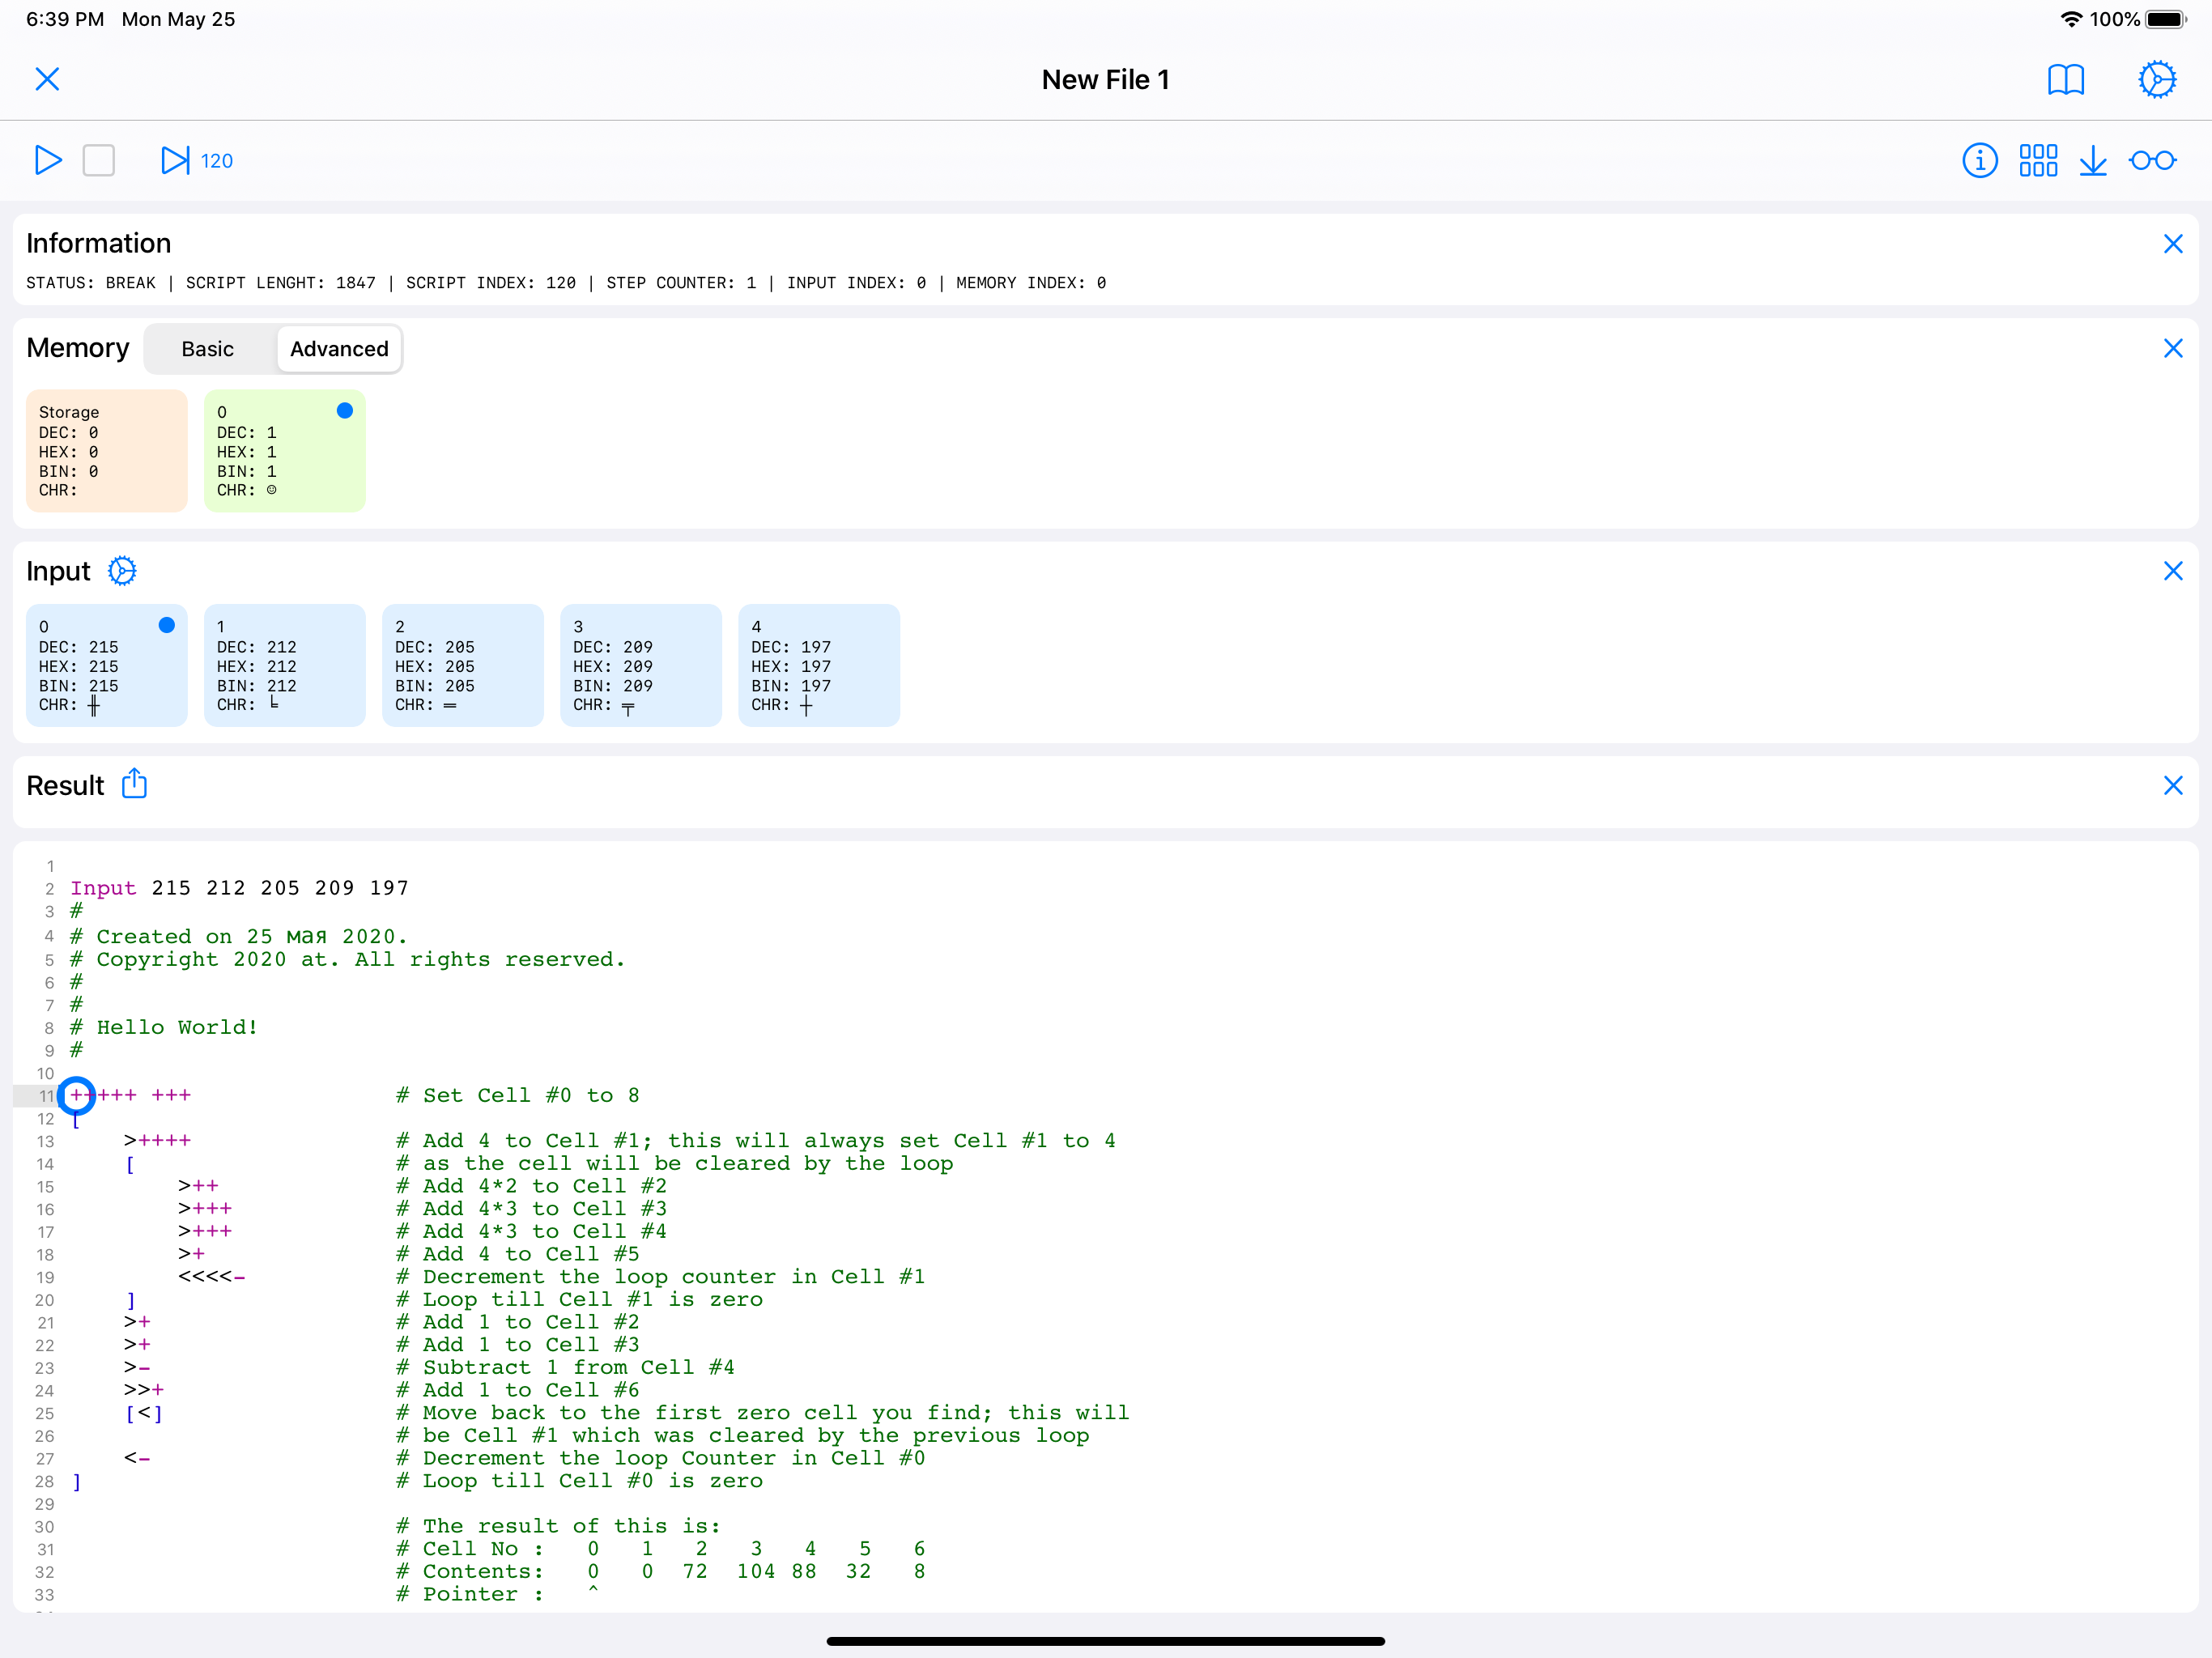Open the memory grid view icon
This screenshot has width=2212, height=1658.
click(2038, 160)
